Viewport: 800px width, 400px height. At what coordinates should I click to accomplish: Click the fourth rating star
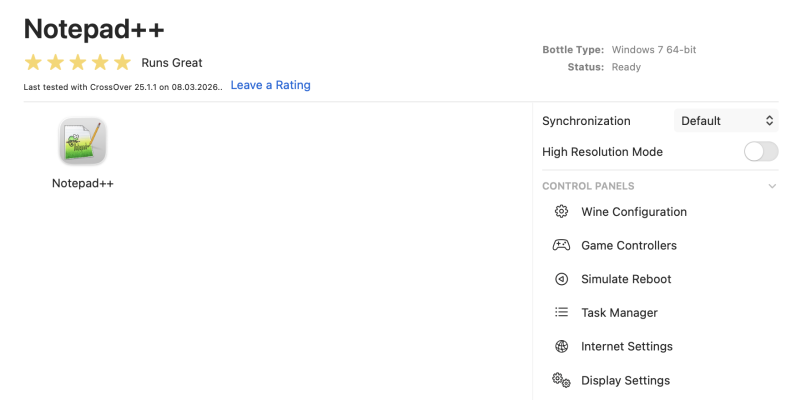click(x=101, y=62)
